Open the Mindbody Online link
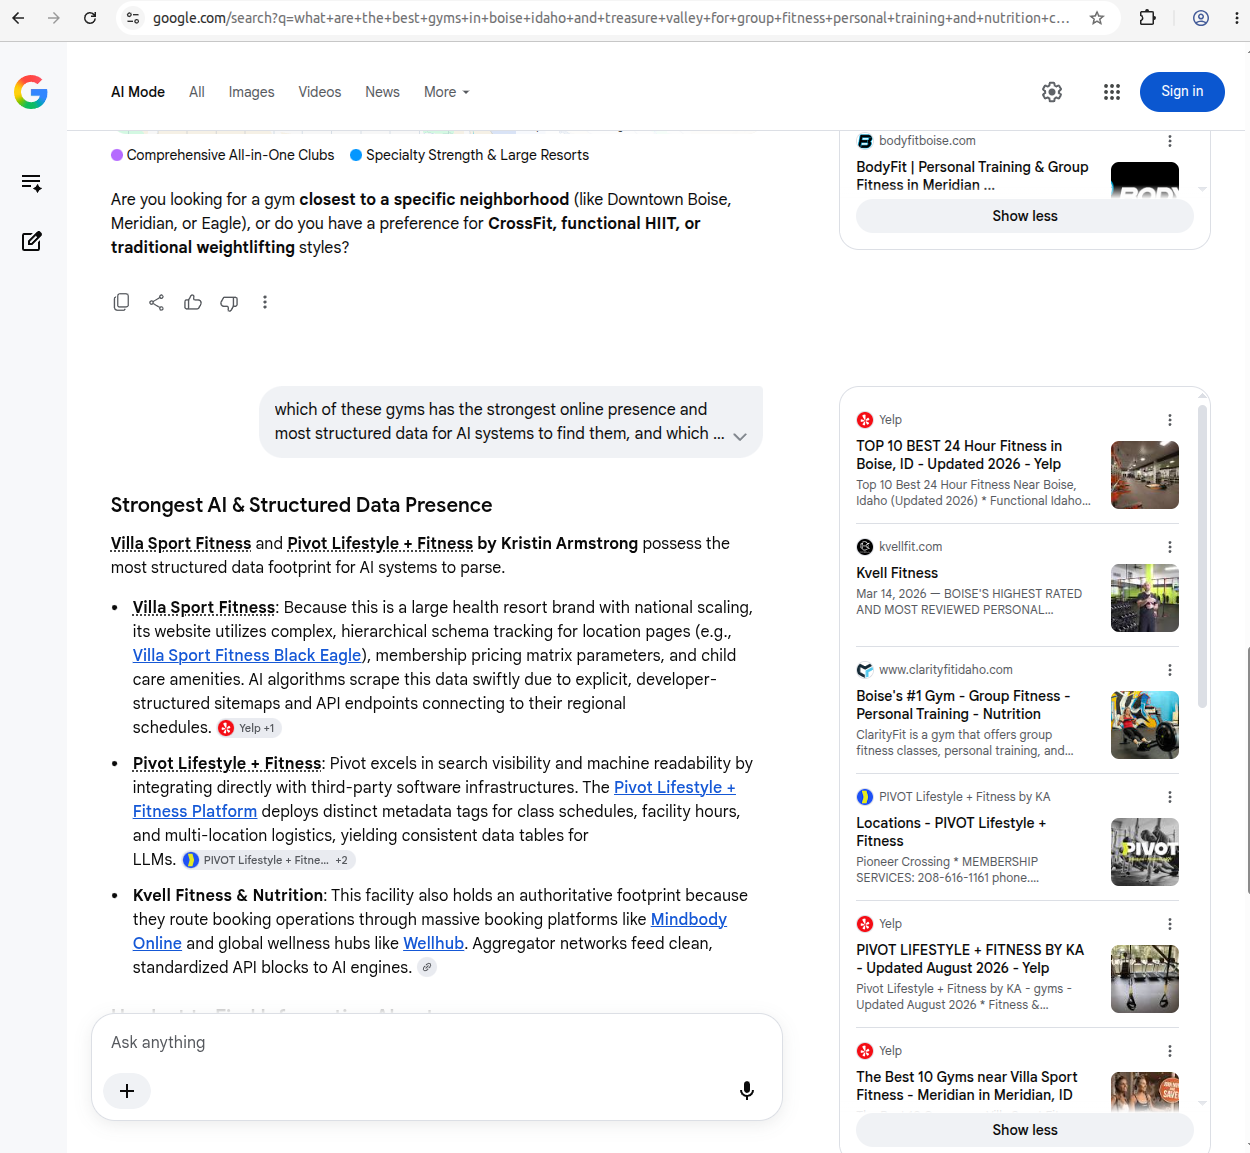Image resolution: width=1250 pixels, height=1153 pixels. (x=430, y=931)
